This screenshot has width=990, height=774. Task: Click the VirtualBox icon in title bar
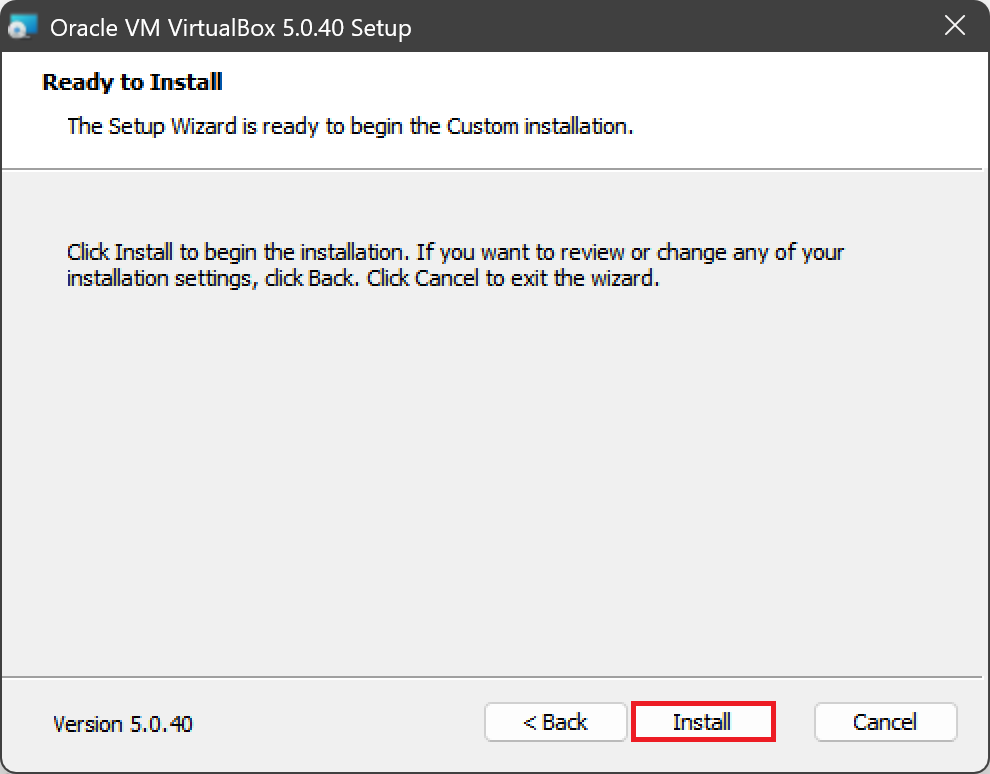click(x=23, y=27)
